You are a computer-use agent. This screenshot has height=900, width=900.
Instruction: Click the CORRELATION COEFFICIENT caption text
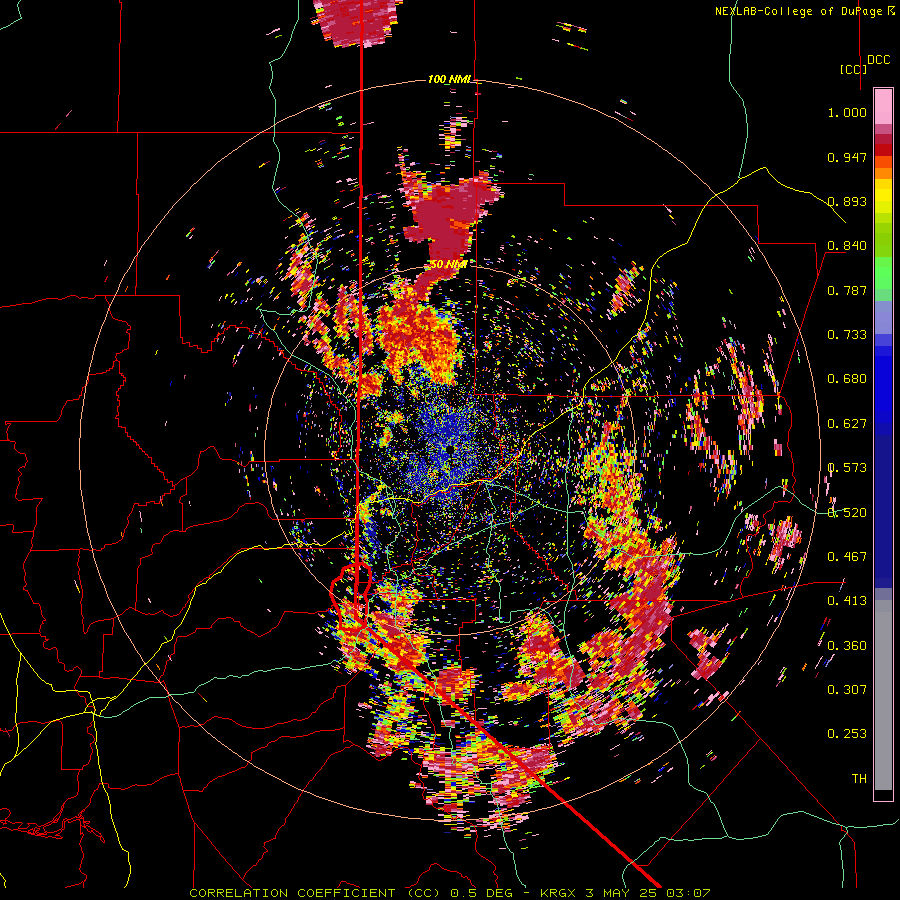coord(292,893)
